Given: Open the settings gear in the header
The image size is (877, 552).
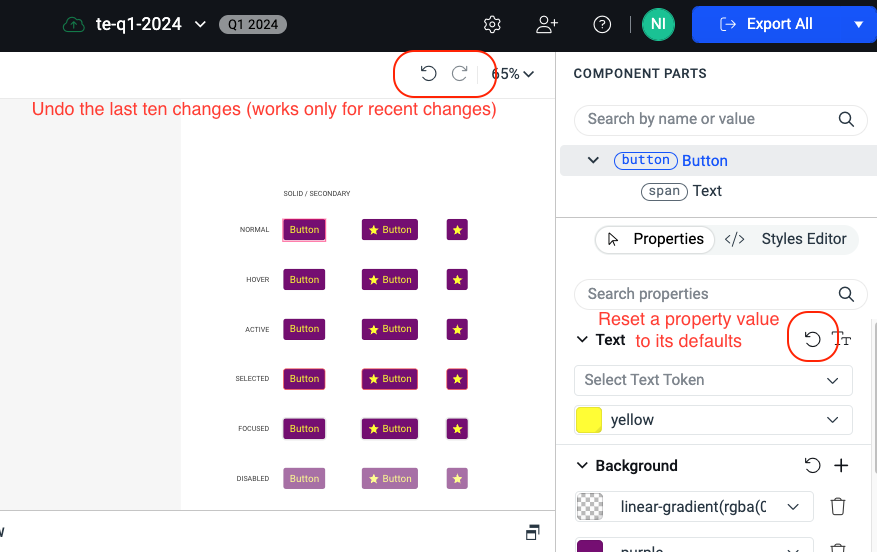Looking at the screenshot, I should tap(491, 24).
